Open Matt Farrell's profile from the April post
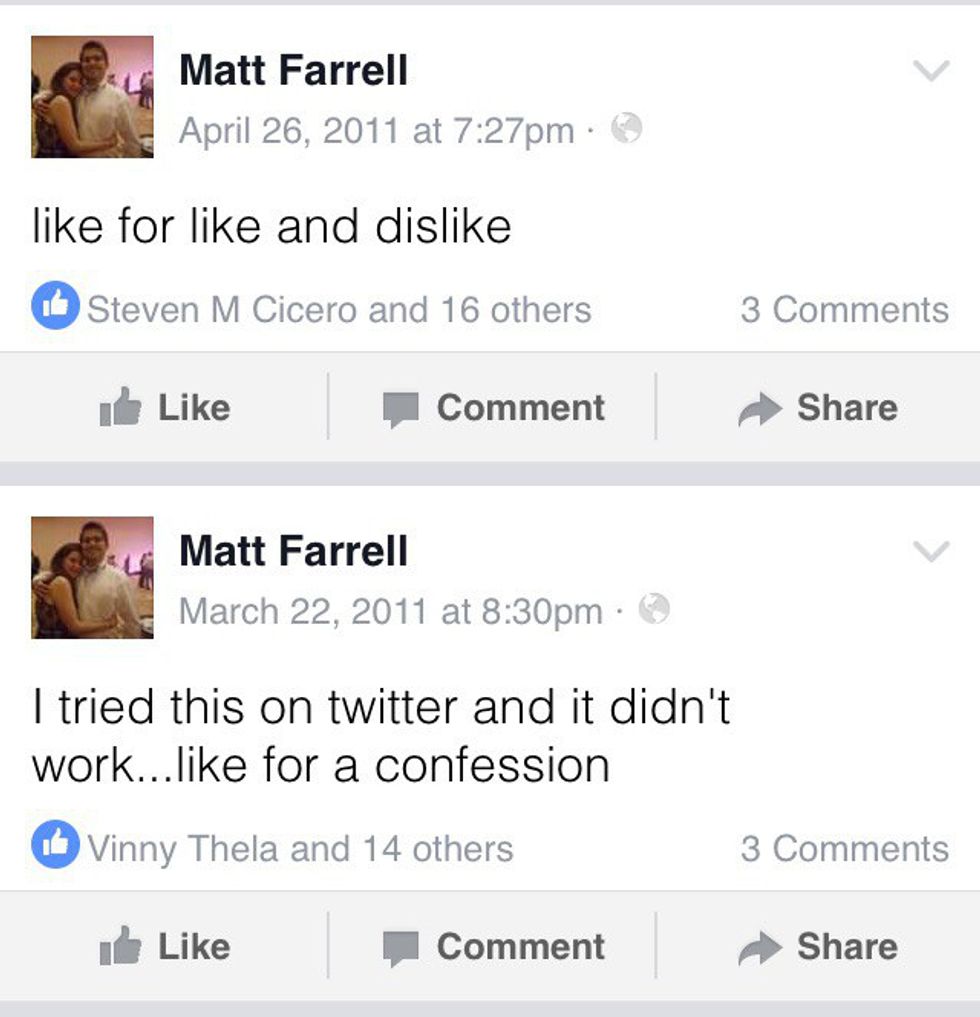 coord(293,71)
